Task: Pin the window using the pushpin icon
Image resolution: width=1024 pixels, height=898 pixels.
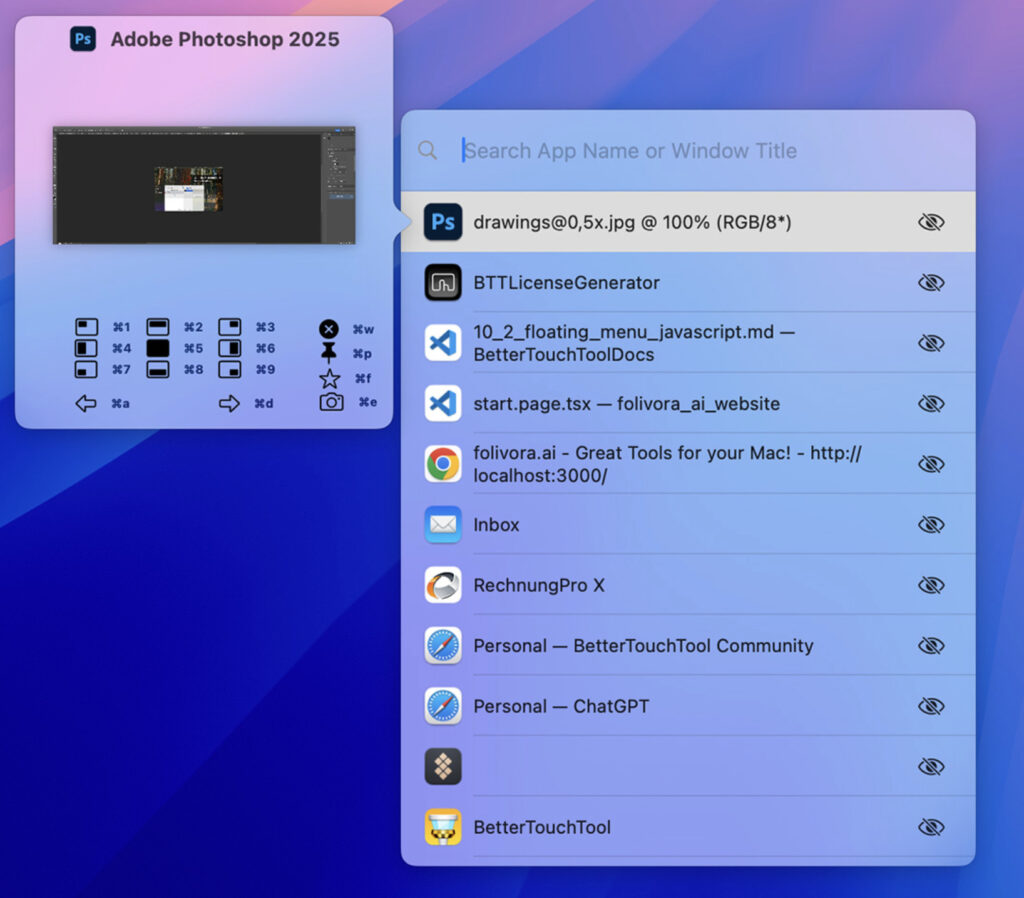Action: [328, 350]
